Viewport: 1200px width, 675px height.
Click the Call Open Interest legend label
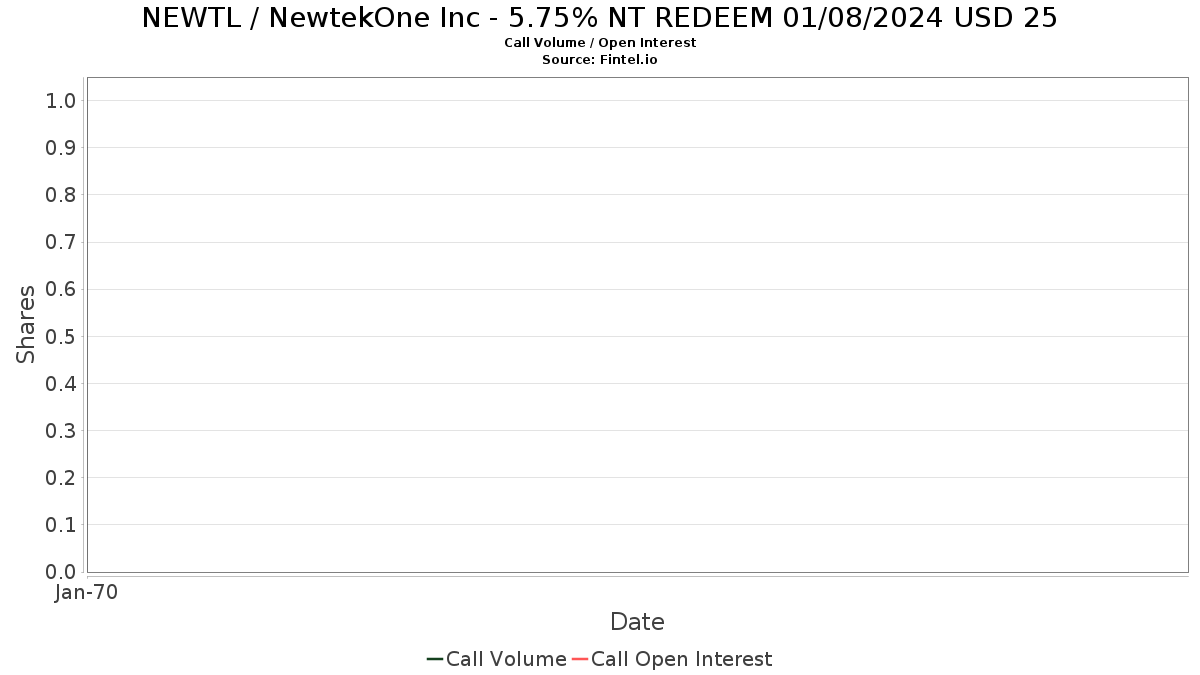point(681,659)
